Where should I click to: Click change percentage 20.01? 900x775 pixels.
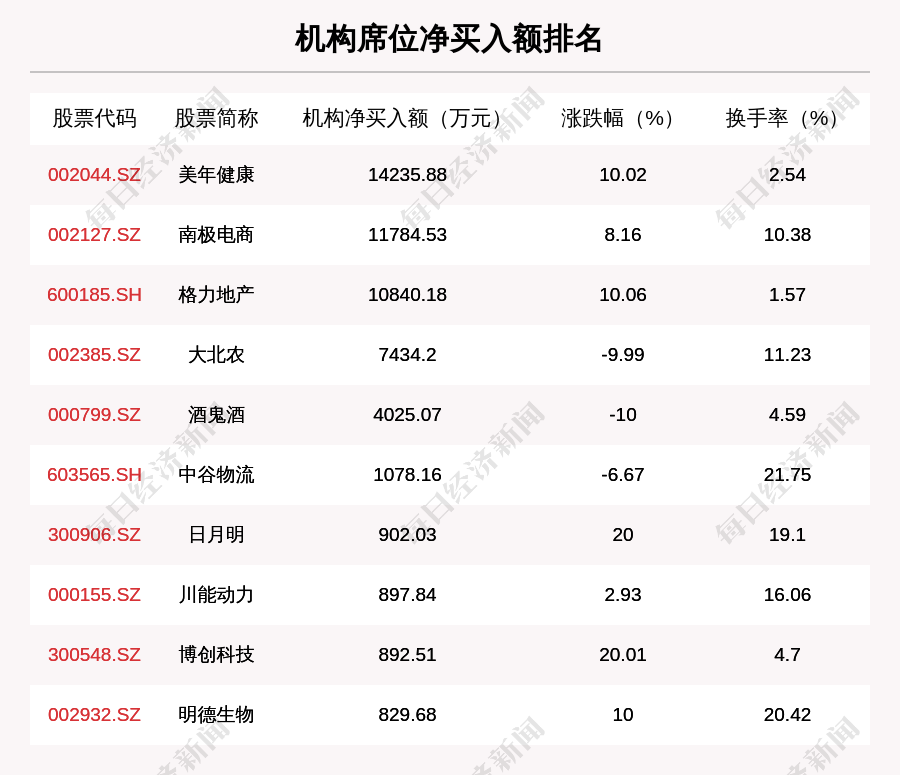[x=623, y=654]
